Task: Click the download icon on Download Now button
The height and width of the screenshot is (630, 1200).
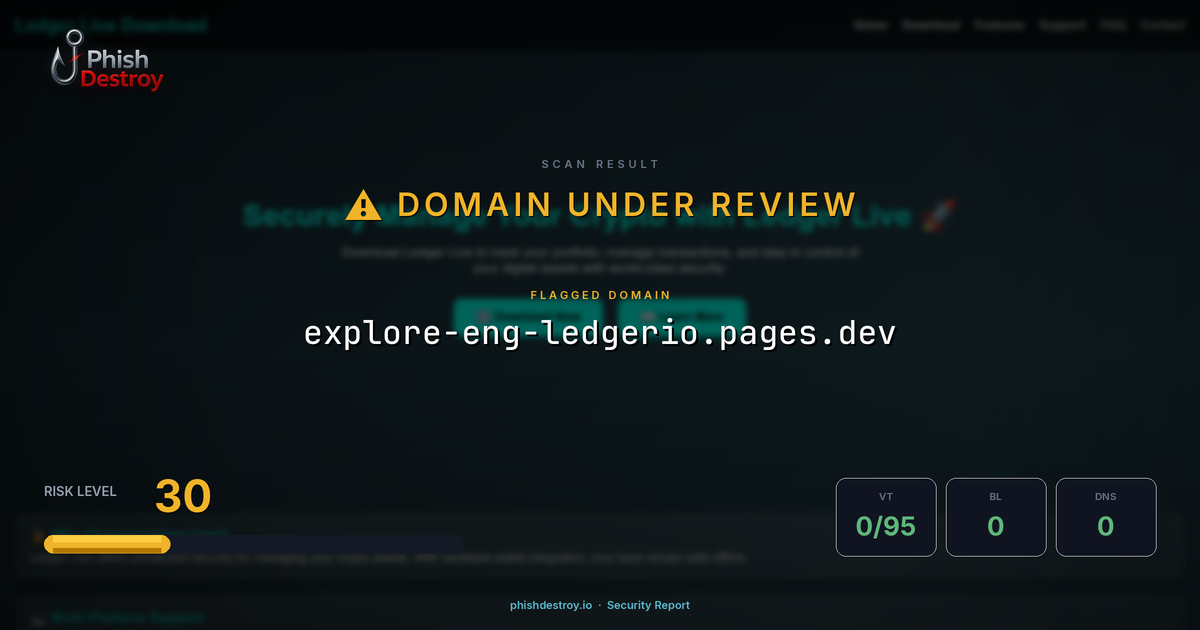Action: point(483,314)
